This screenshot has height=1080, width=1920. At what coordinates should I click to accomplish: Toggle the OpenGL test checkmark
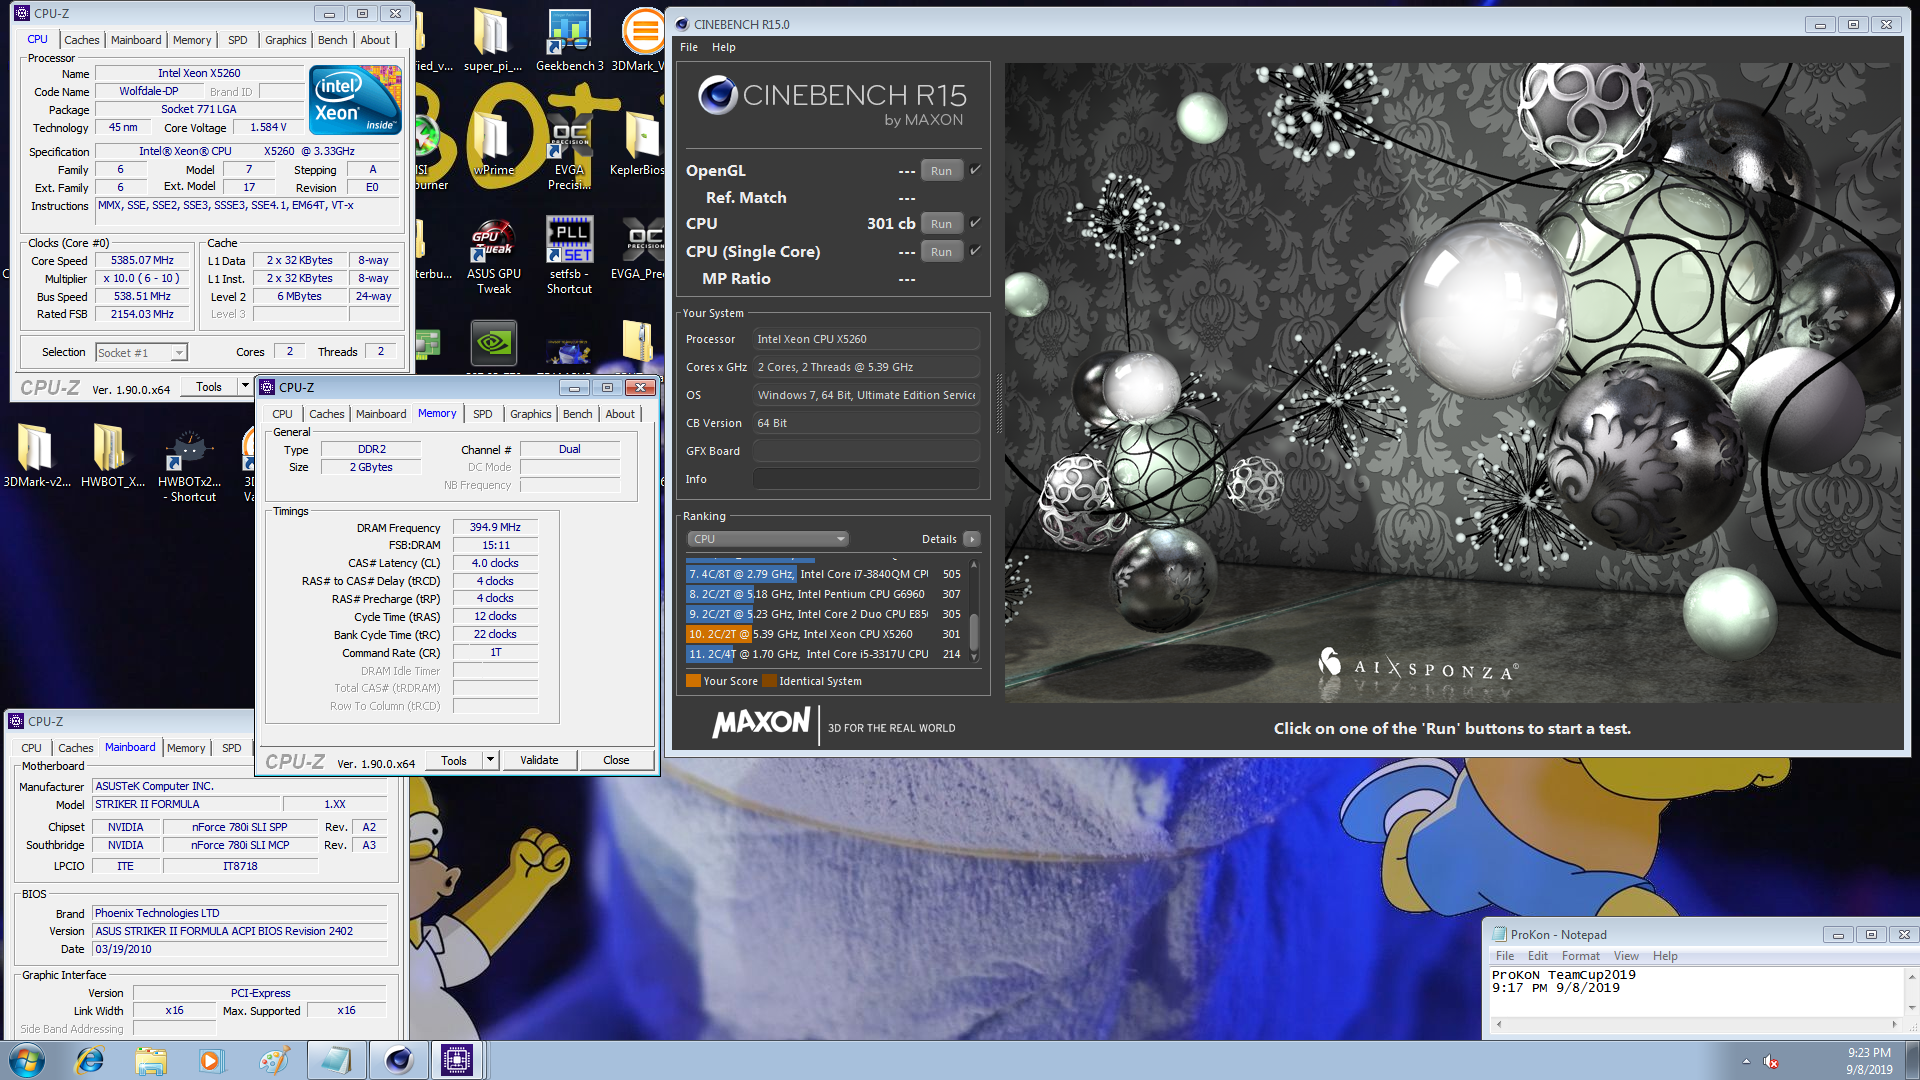(x=976, y=169)
